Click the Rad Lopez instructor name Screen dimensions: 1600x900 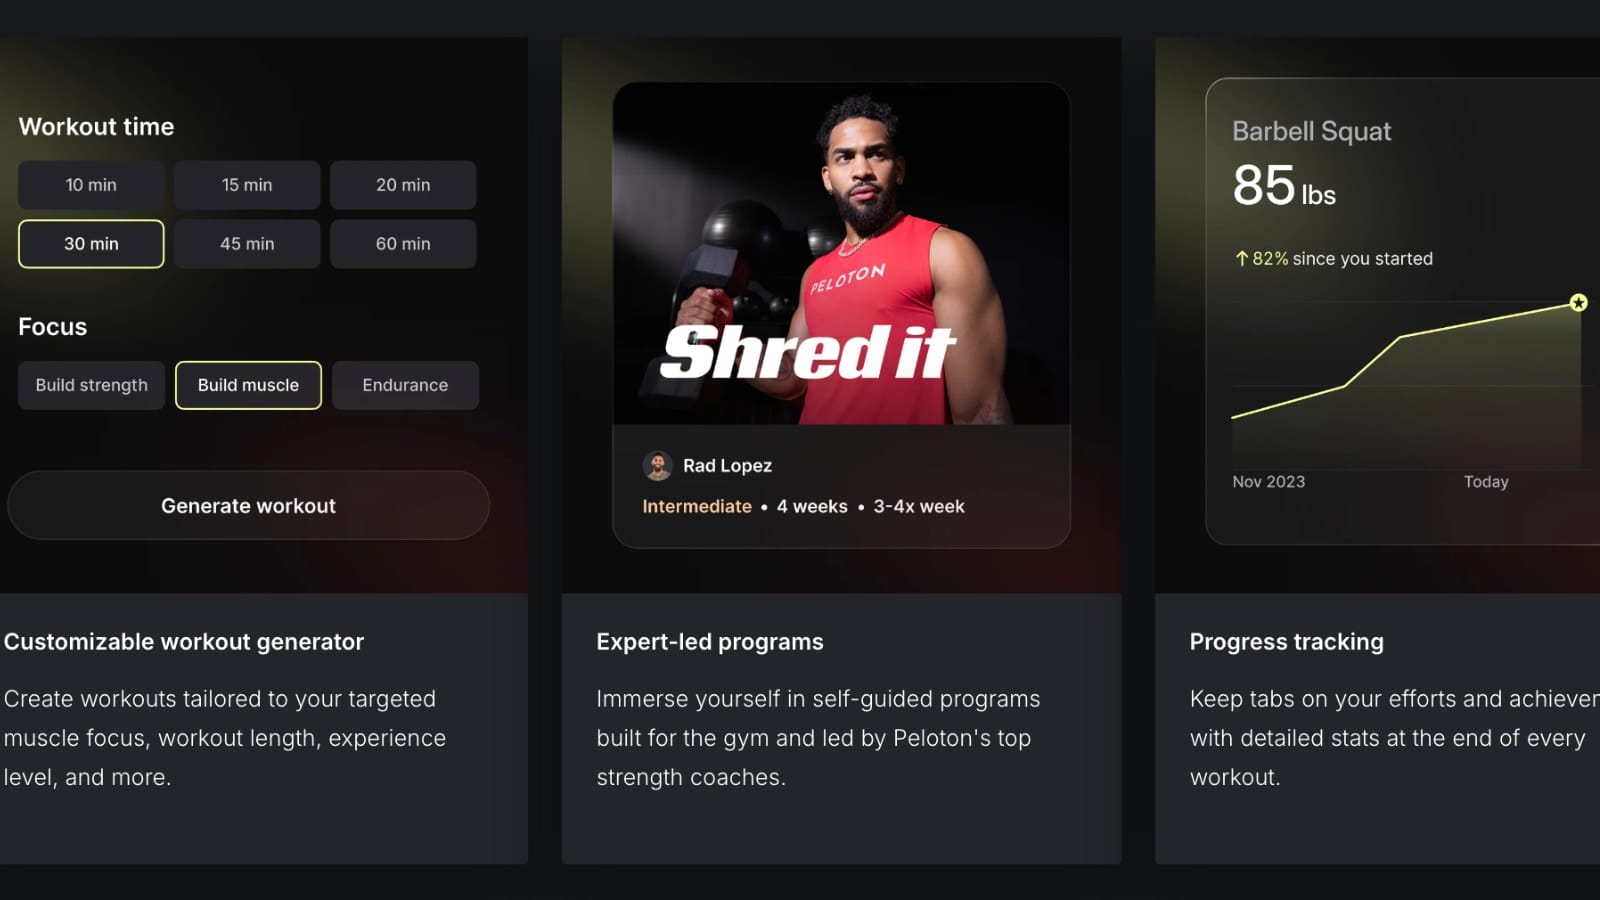click(x=727, y=466)
